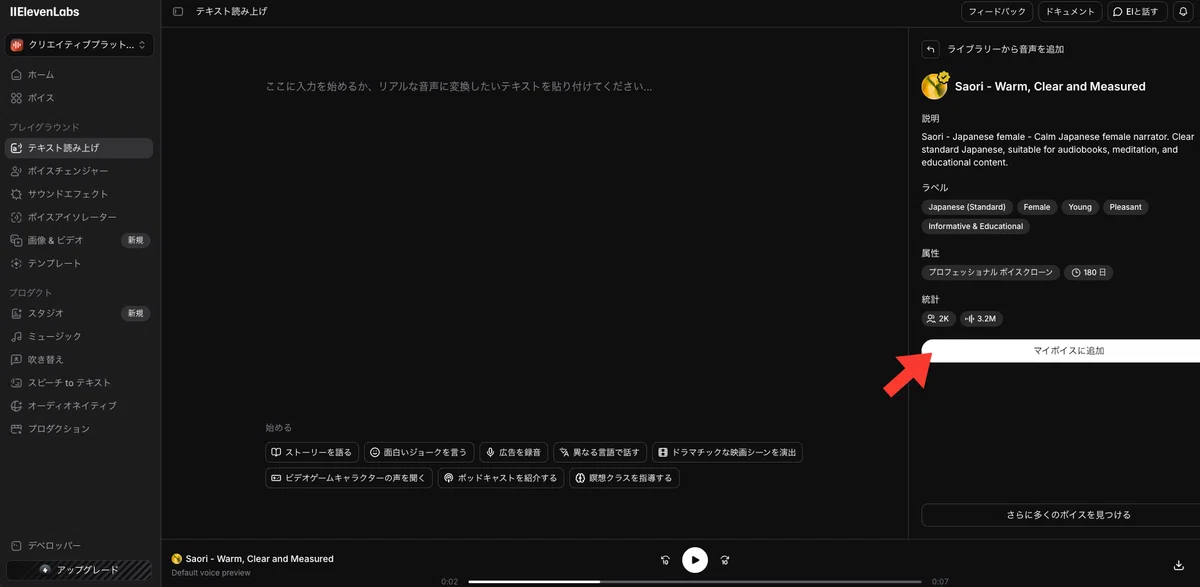The image size is (1200, 587).
Task: Click プロフェッショナル ボイスクローン chip
Action: [991, 272]
